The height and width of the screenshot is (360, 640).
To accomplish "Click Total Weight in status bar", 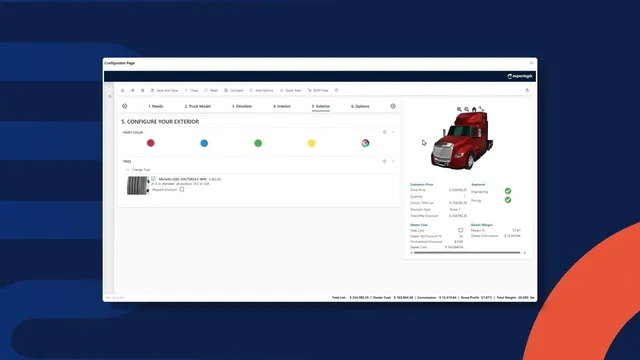I will 514,298.
